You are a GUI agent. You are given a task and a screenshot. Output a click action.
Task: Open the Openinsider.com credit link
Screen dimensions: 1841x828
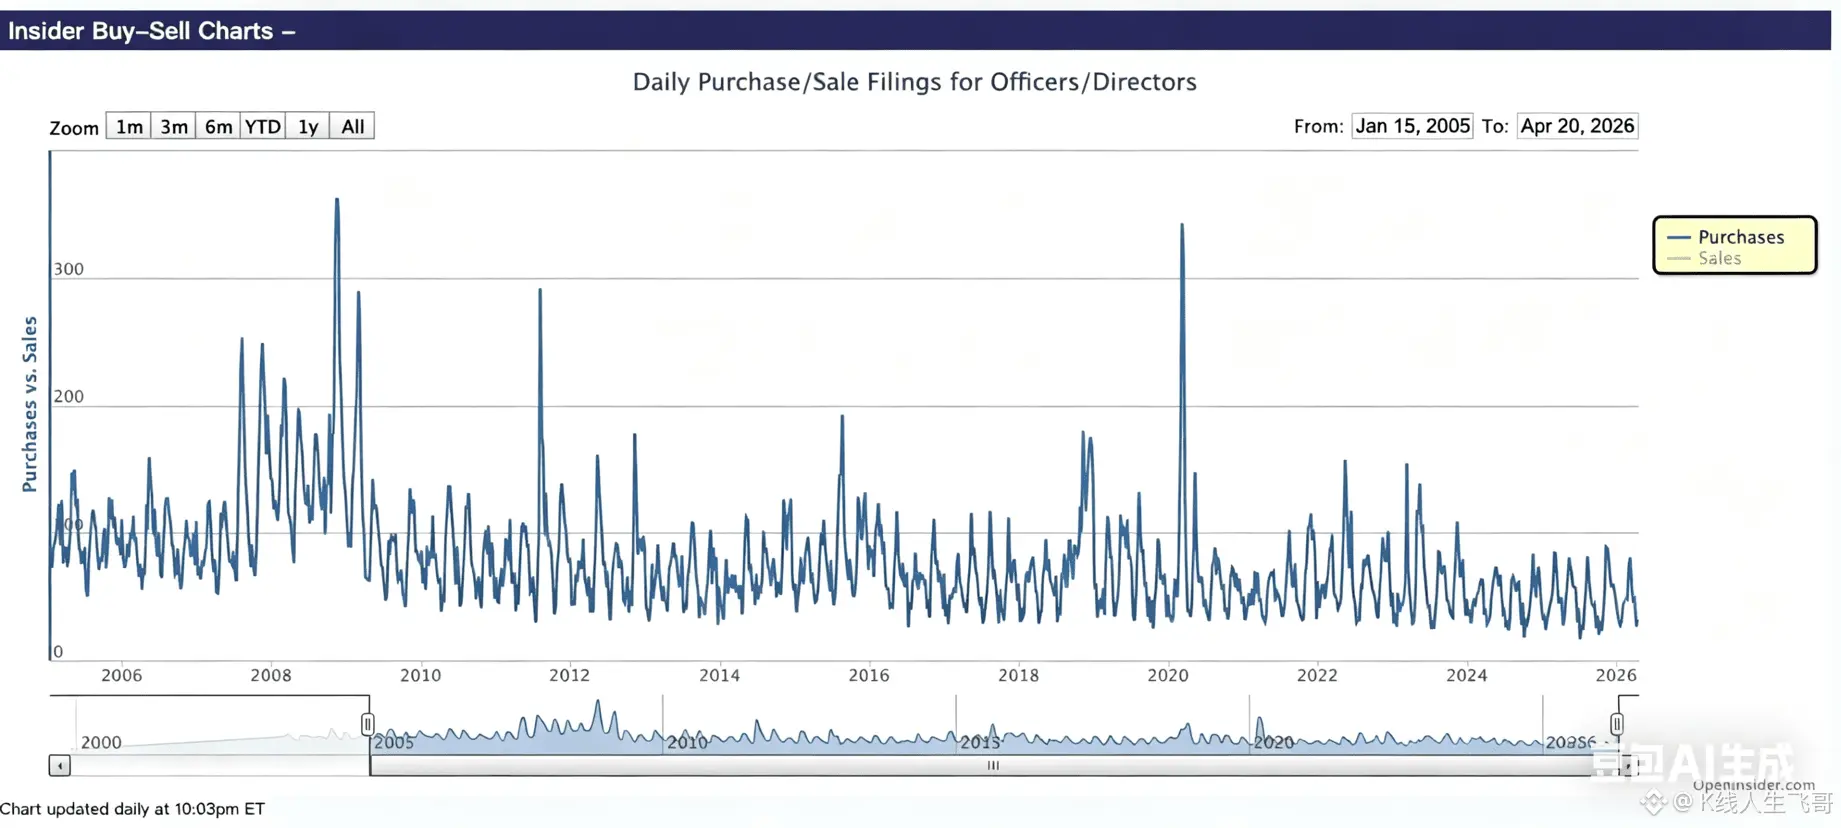(1753, 785)
